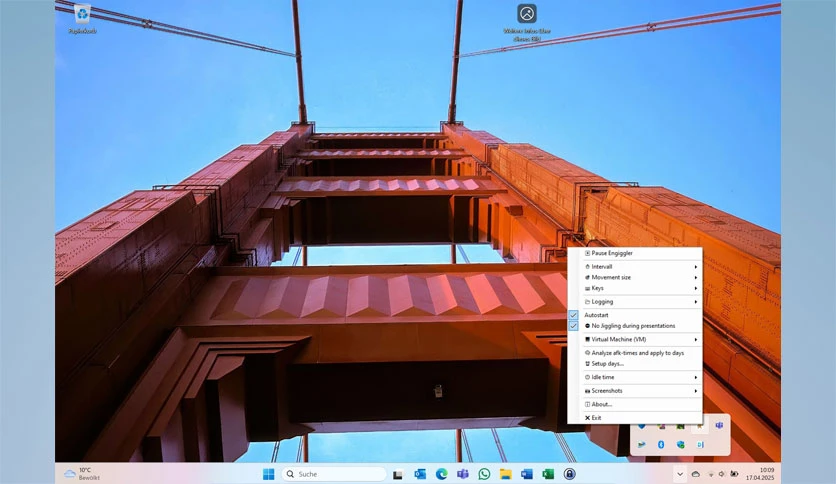Screen dimensions: 836x484
Task: Expand the Virtual Machine (VM) submenu
Action: [634, 339]
